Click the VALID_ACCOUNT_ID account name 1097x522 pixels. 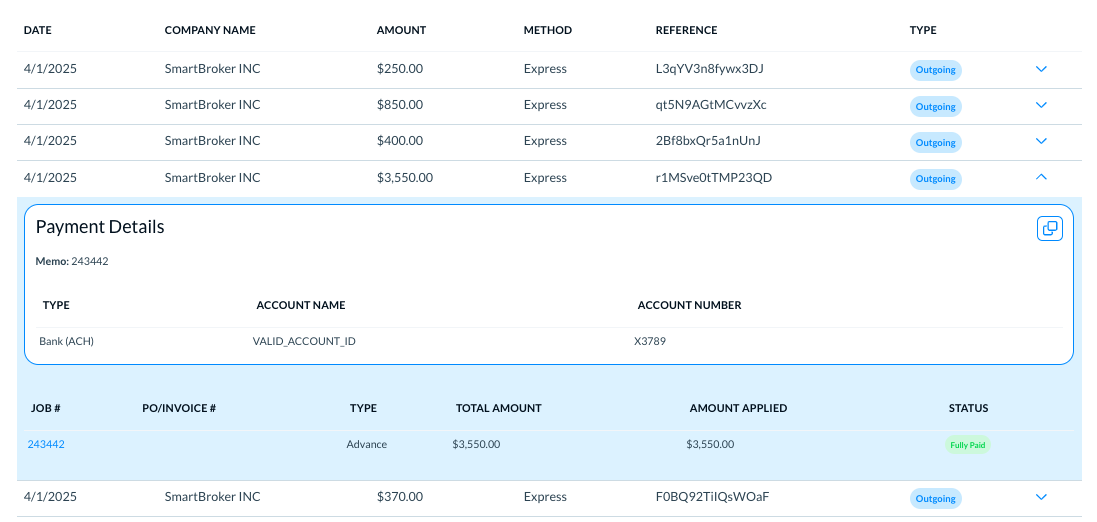tap(304, 341)
